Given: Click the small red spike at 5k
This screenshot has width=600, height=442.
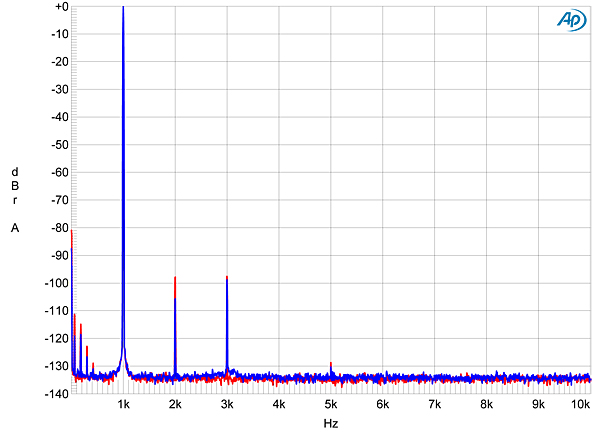Looking at the screenshot, I should (x=331, y=364).
